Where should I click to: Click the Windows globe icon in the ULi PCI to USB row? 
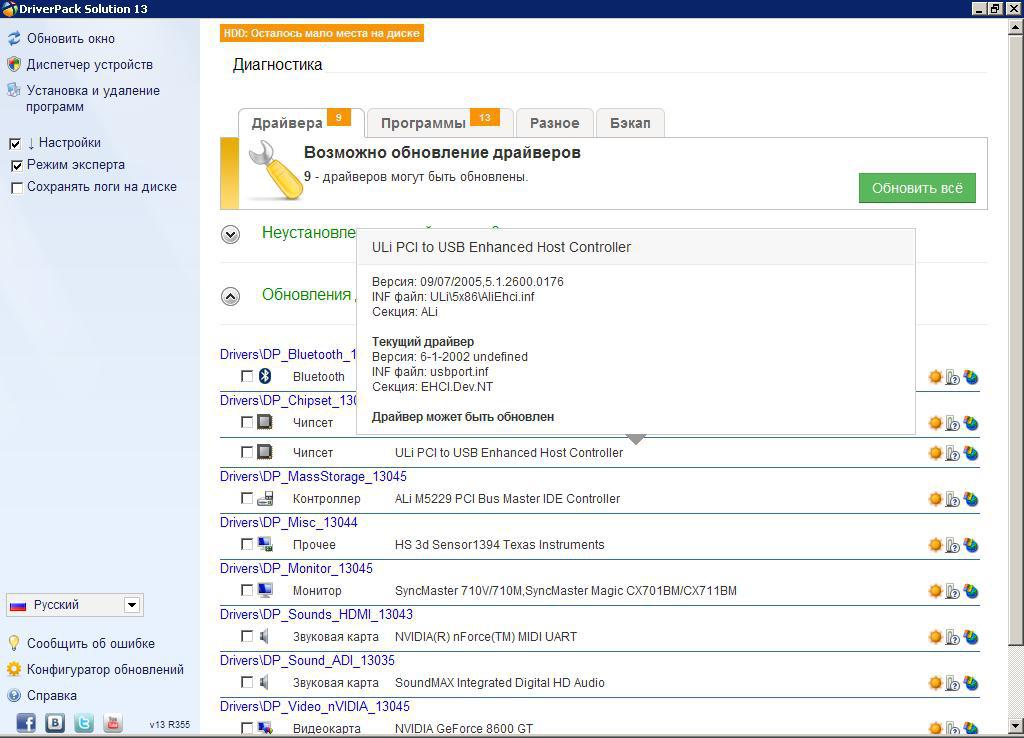[x=971, y=453]
